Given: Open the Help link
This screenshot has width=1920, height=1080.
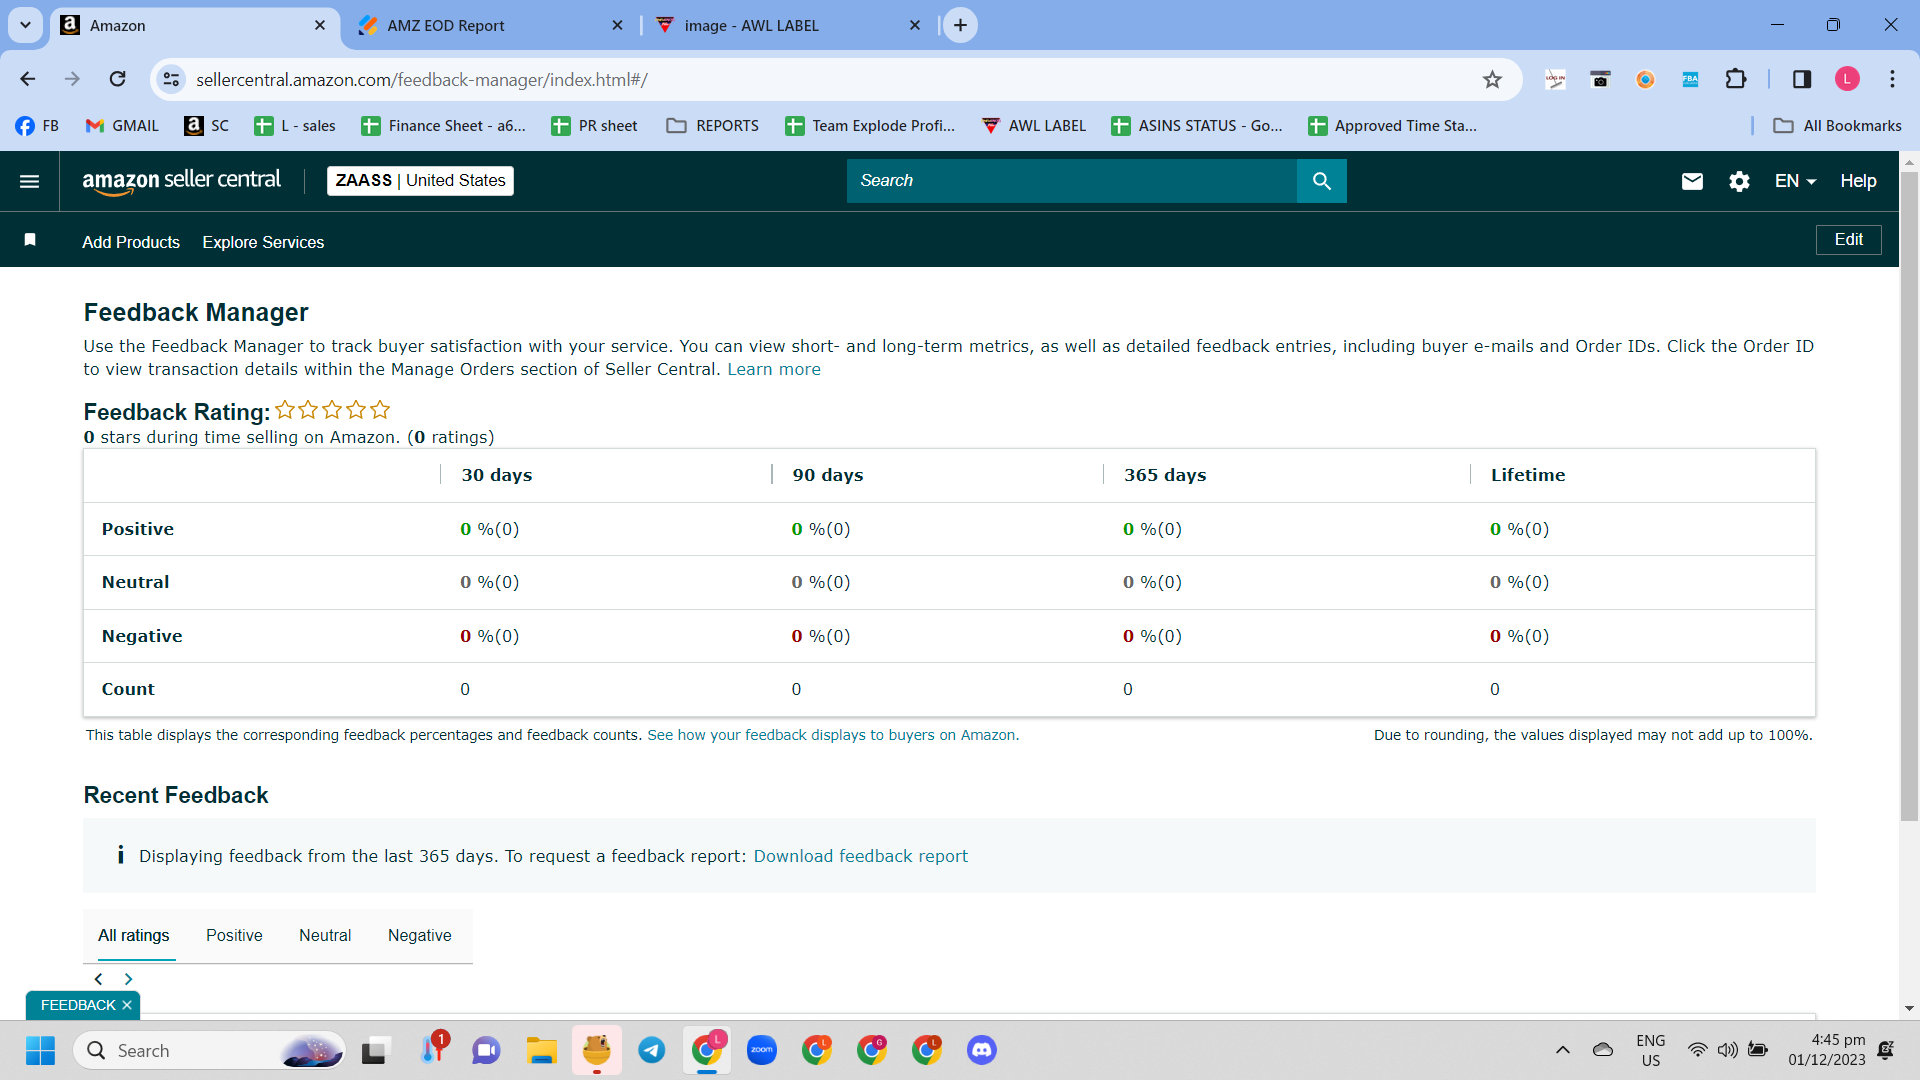Looking at the screenshot, I should click(x=1858, y=181).
